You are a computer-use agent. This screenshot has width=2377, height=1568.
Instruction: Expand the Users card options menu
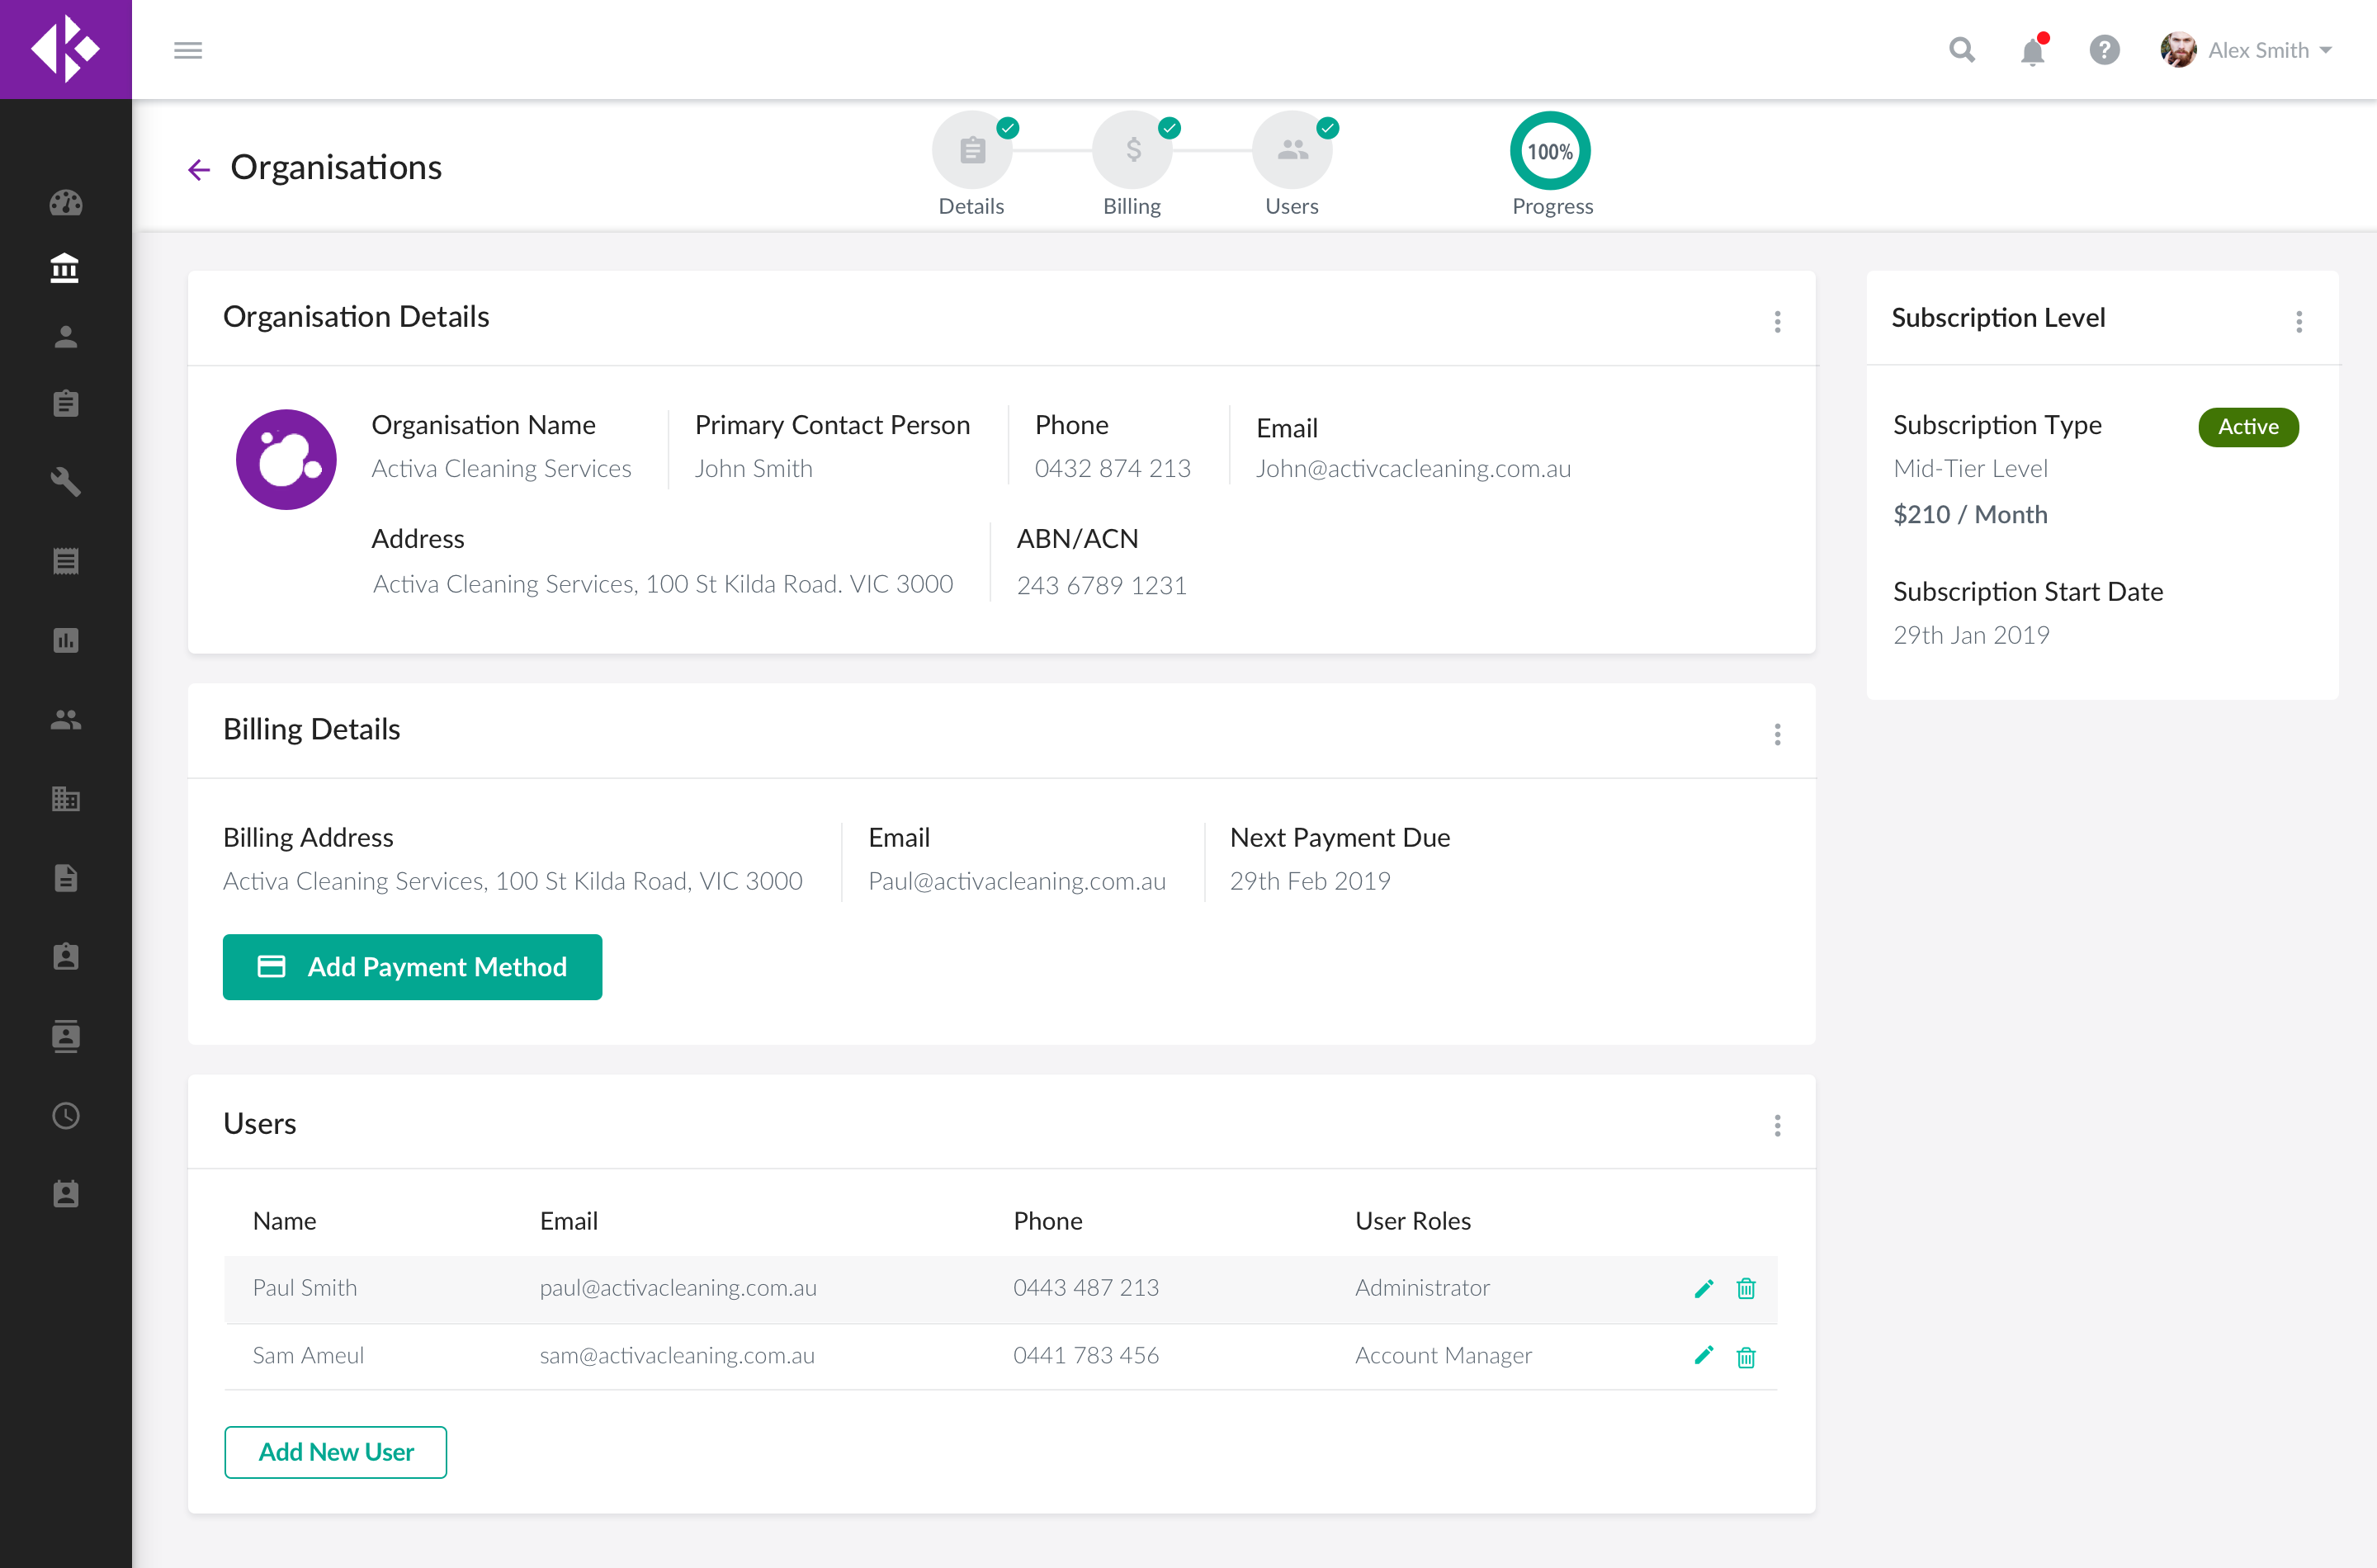pos(1777,1126)
